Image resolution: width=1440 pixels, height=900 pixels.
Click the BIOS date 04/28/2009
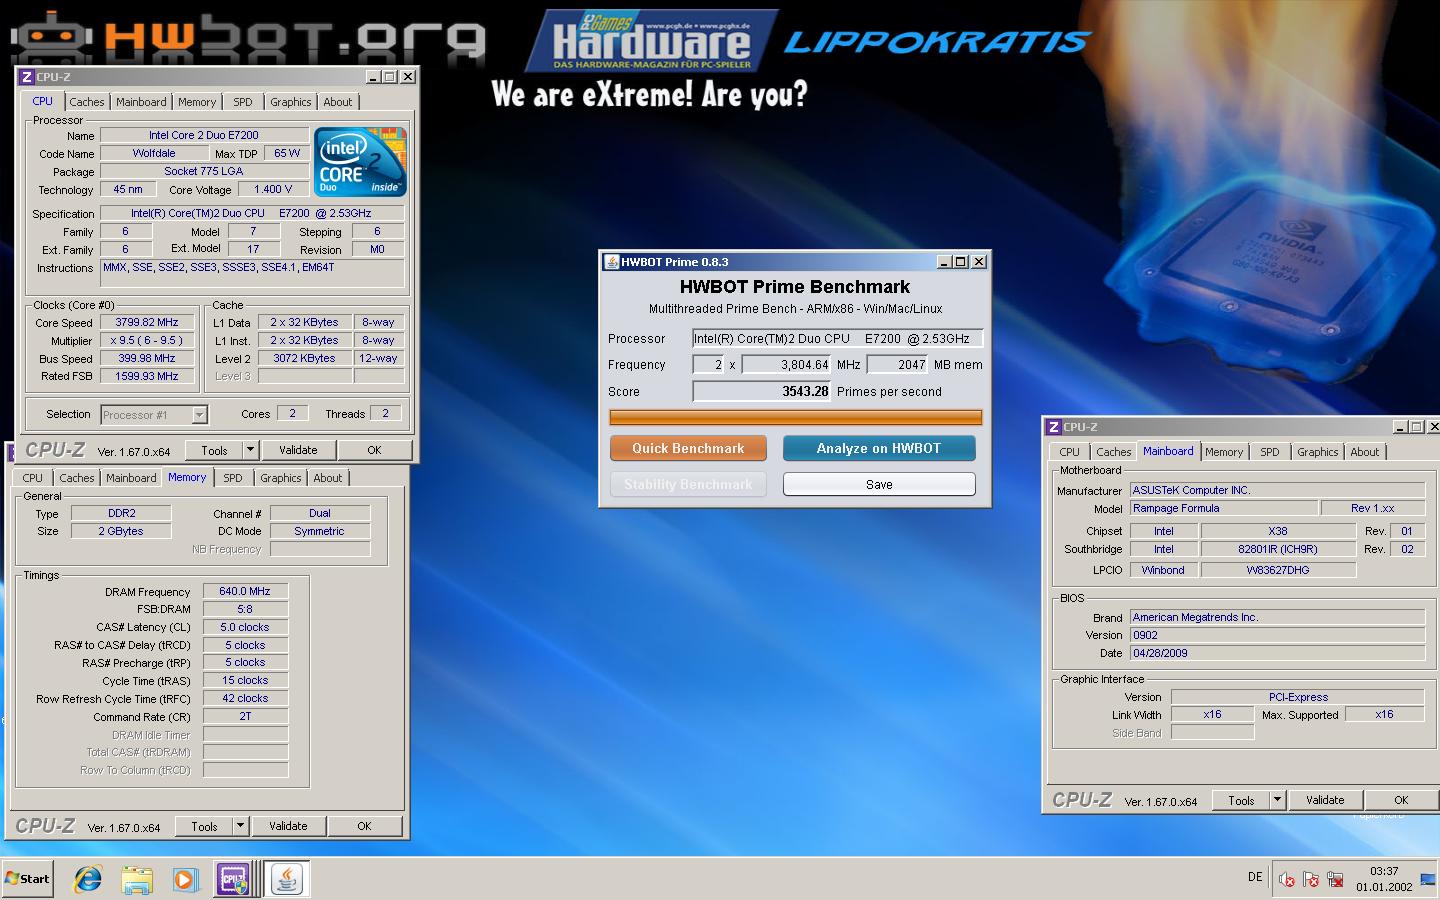[x=1277, y=653]
